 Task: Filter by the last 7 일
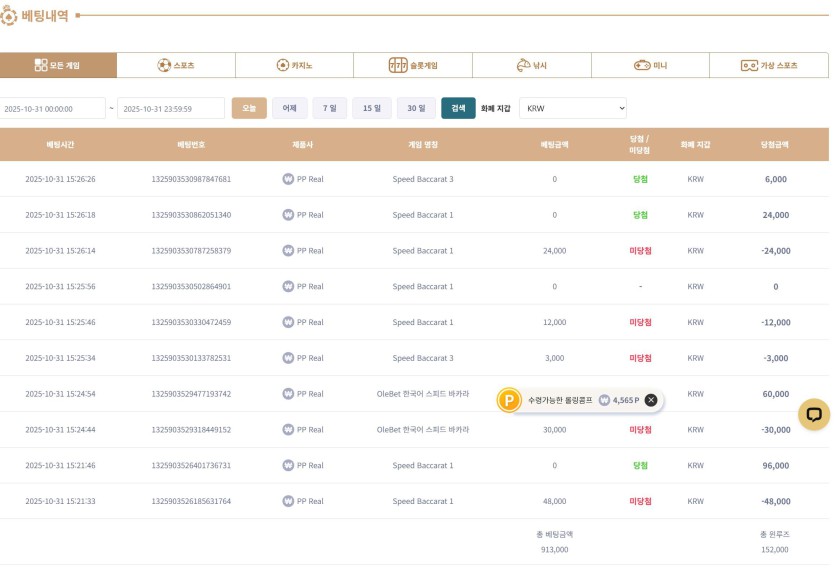coord(330,108)
